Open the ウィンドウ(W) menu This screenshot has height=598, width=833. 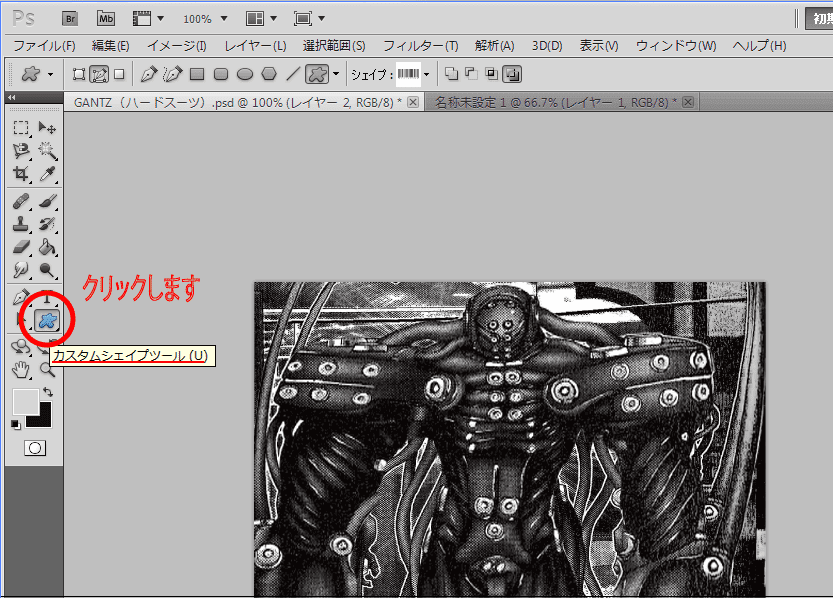click(676, 46)
